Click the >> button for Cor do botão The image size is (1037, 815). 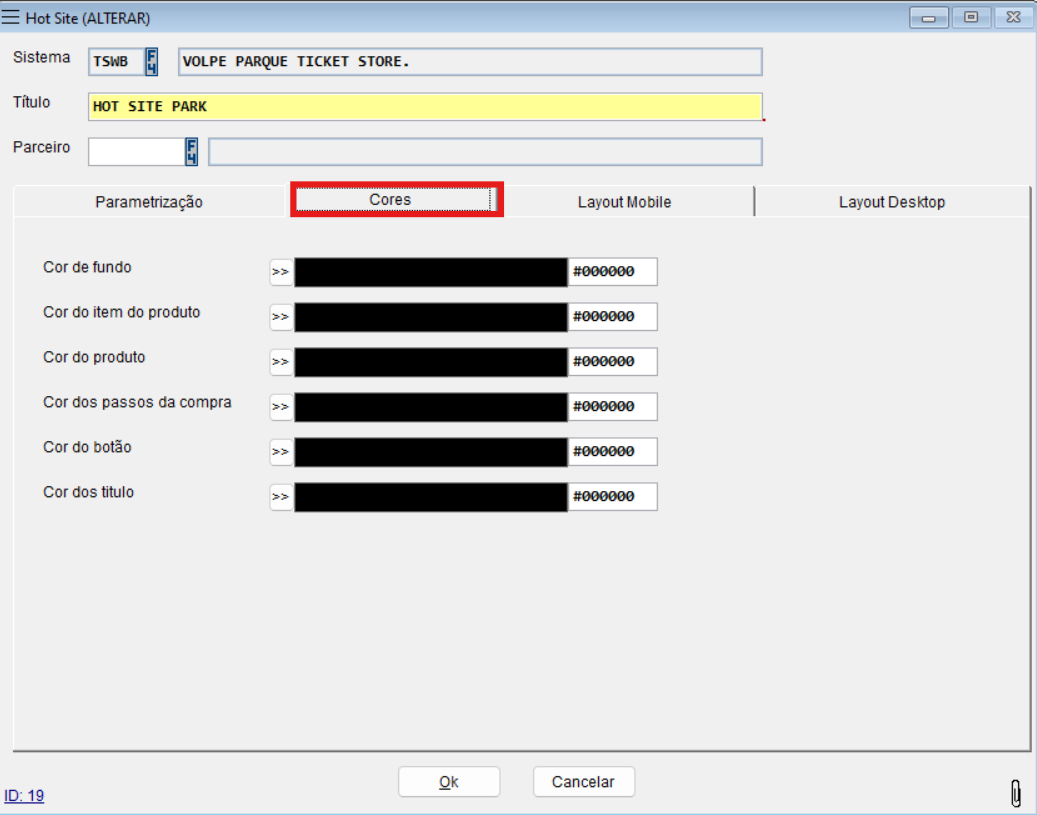coord(281,452)
